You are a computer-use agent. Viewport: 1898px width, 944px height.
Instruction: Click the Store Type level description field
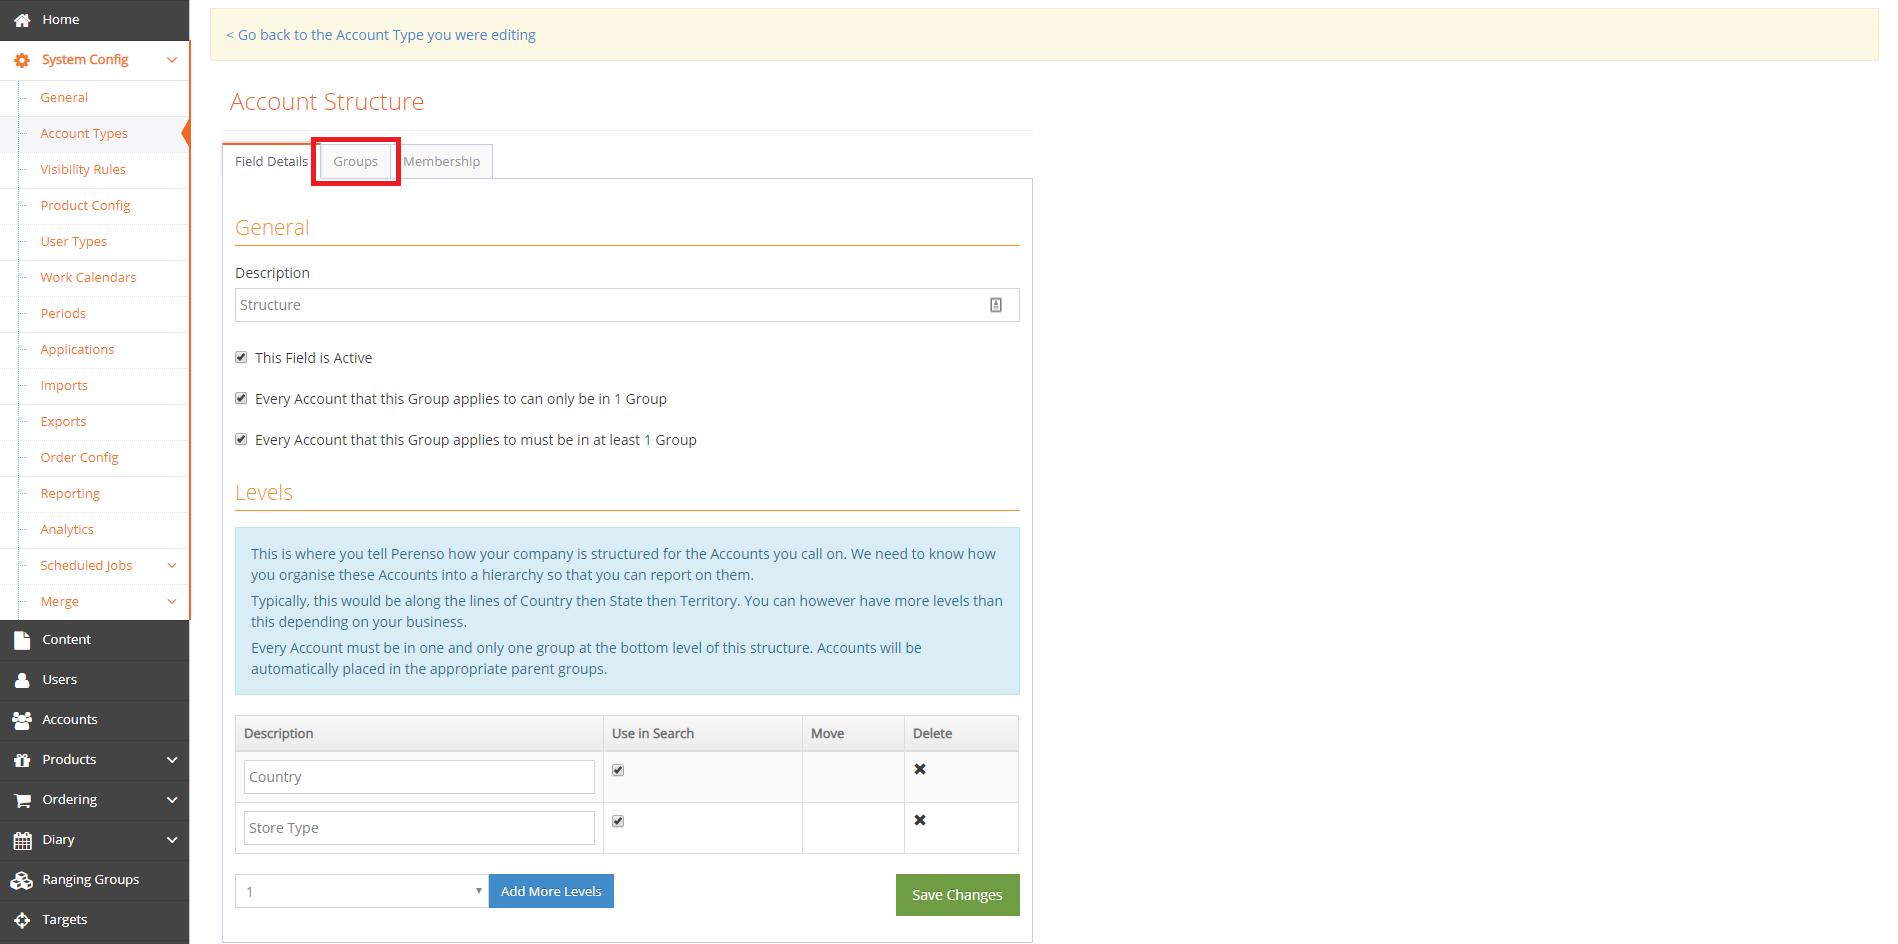(x=419, y=828)
